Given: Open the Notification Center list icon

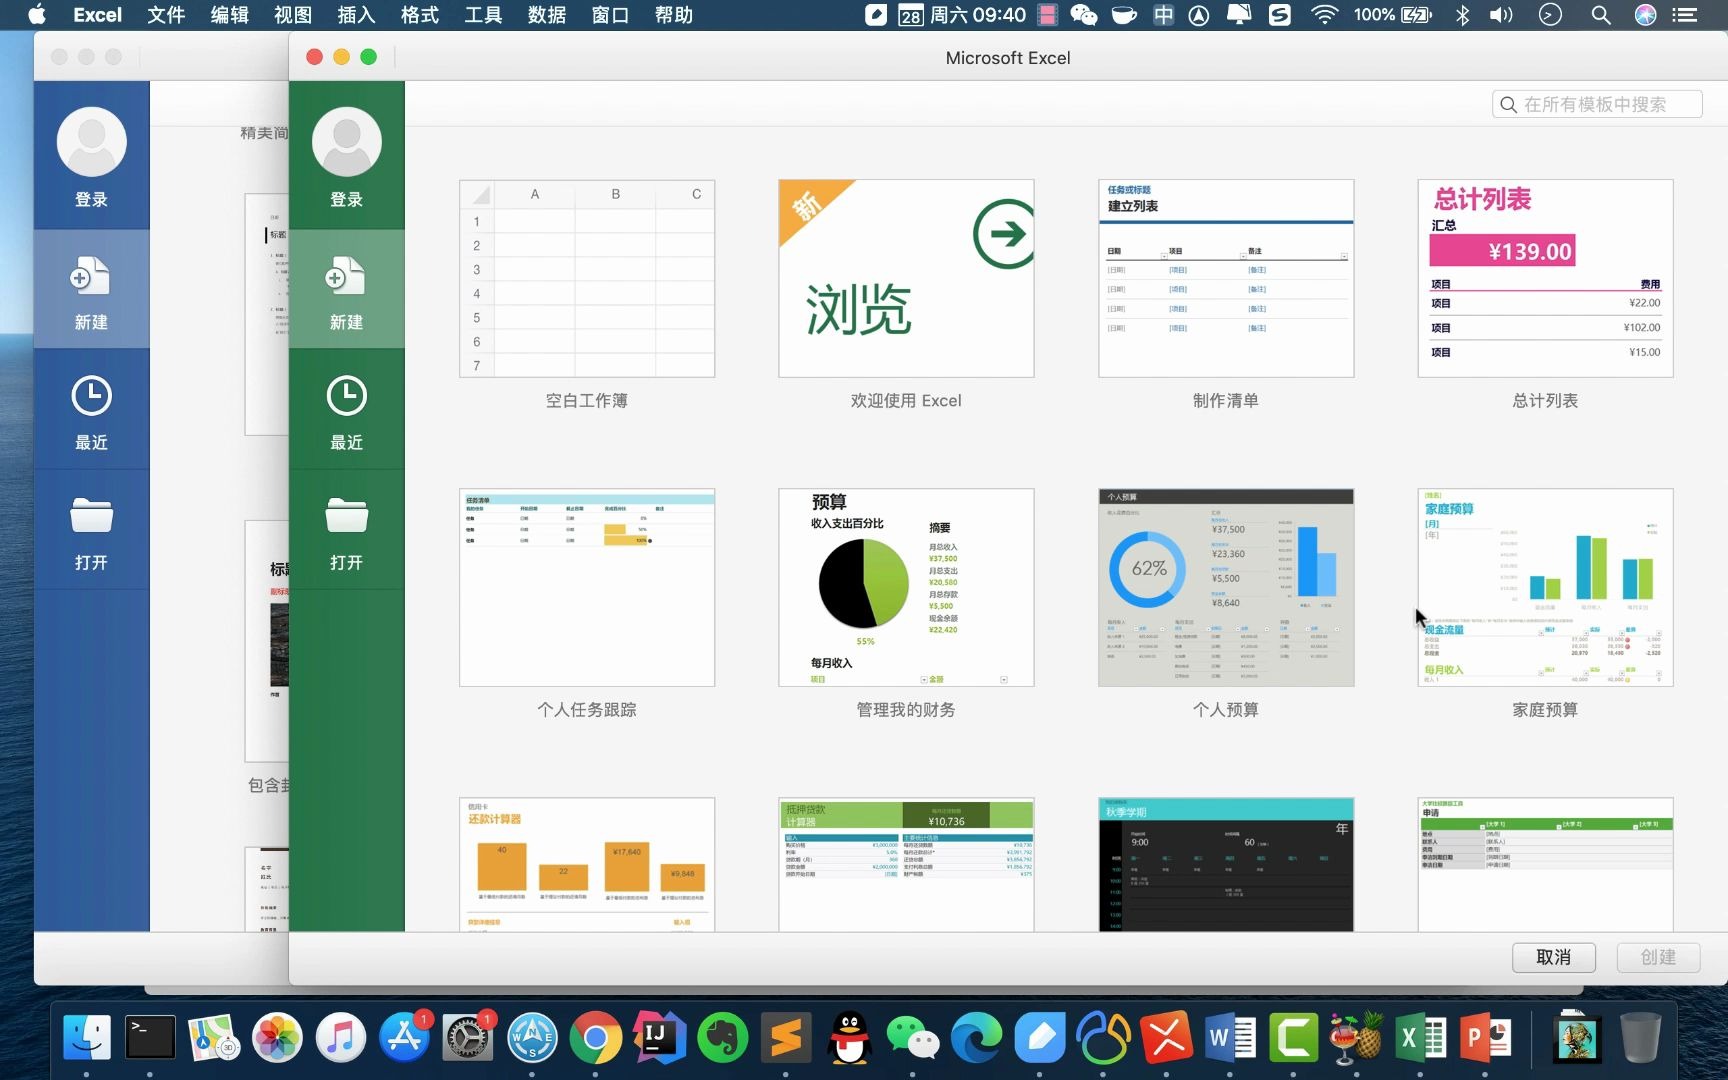Looking at the screenshot, I should (1686, 15).
